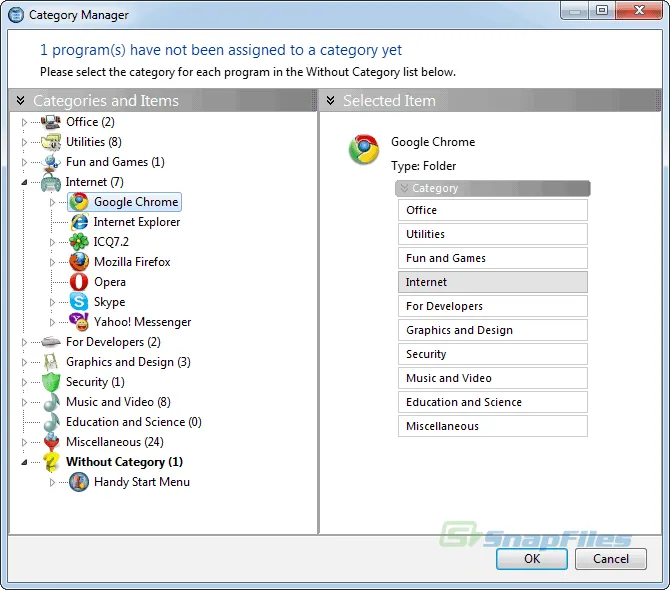Choose For Developers in category list
Viewport: 670px width, 590px height.
493,306
